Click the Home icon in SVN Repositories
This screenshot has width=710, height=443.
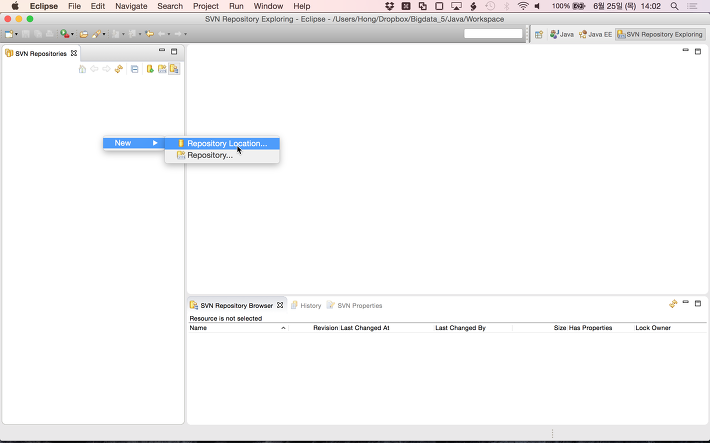click(x=82, y=69)
